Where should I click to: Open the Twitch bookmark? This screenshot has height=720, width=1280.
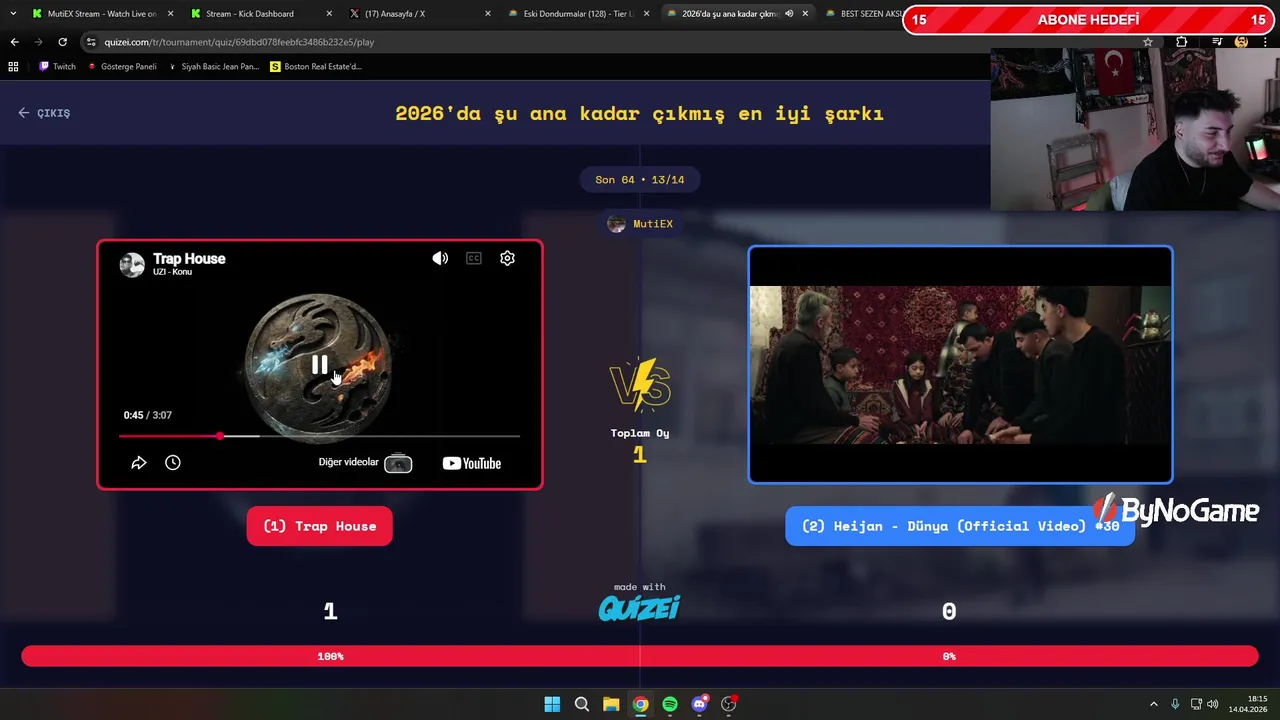click(57, 67)
